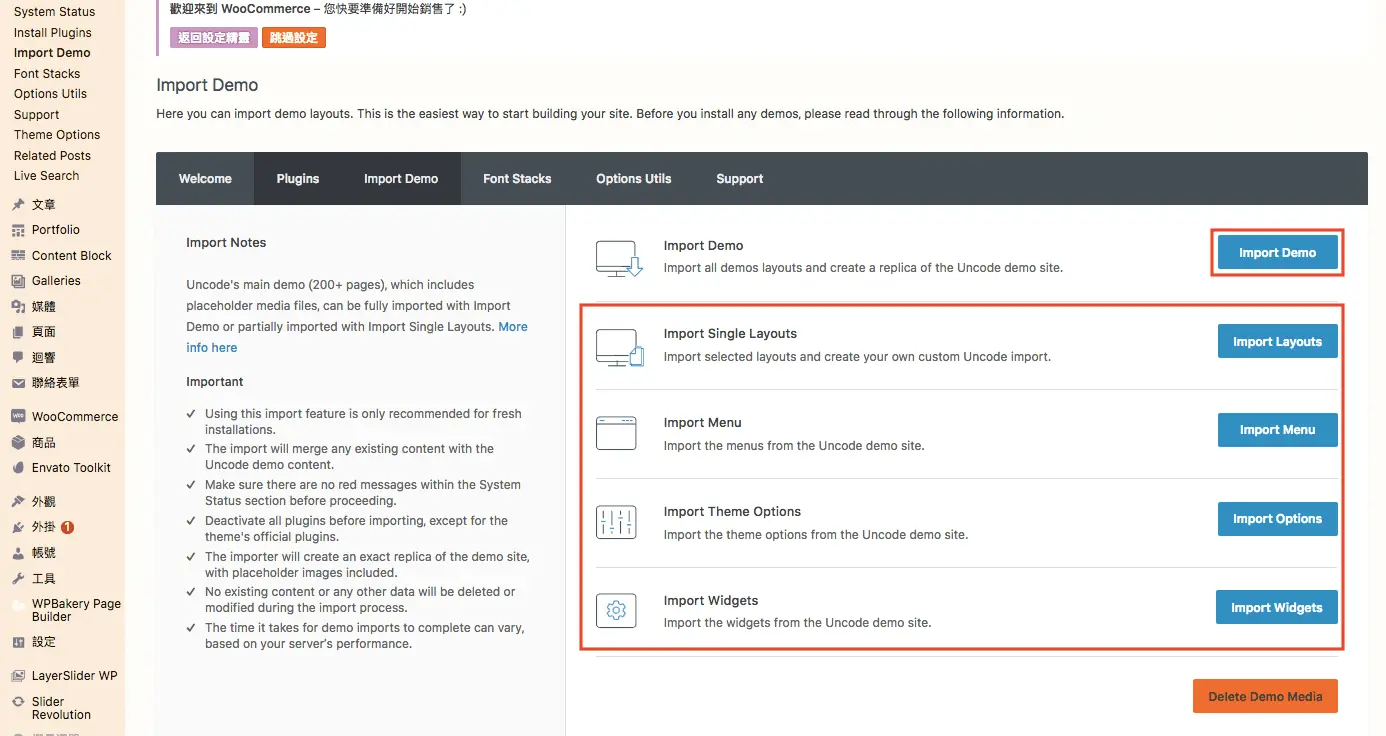The image size is (1386, 736).
Task: Select the Import Demo tab
Action: (401, 179)
